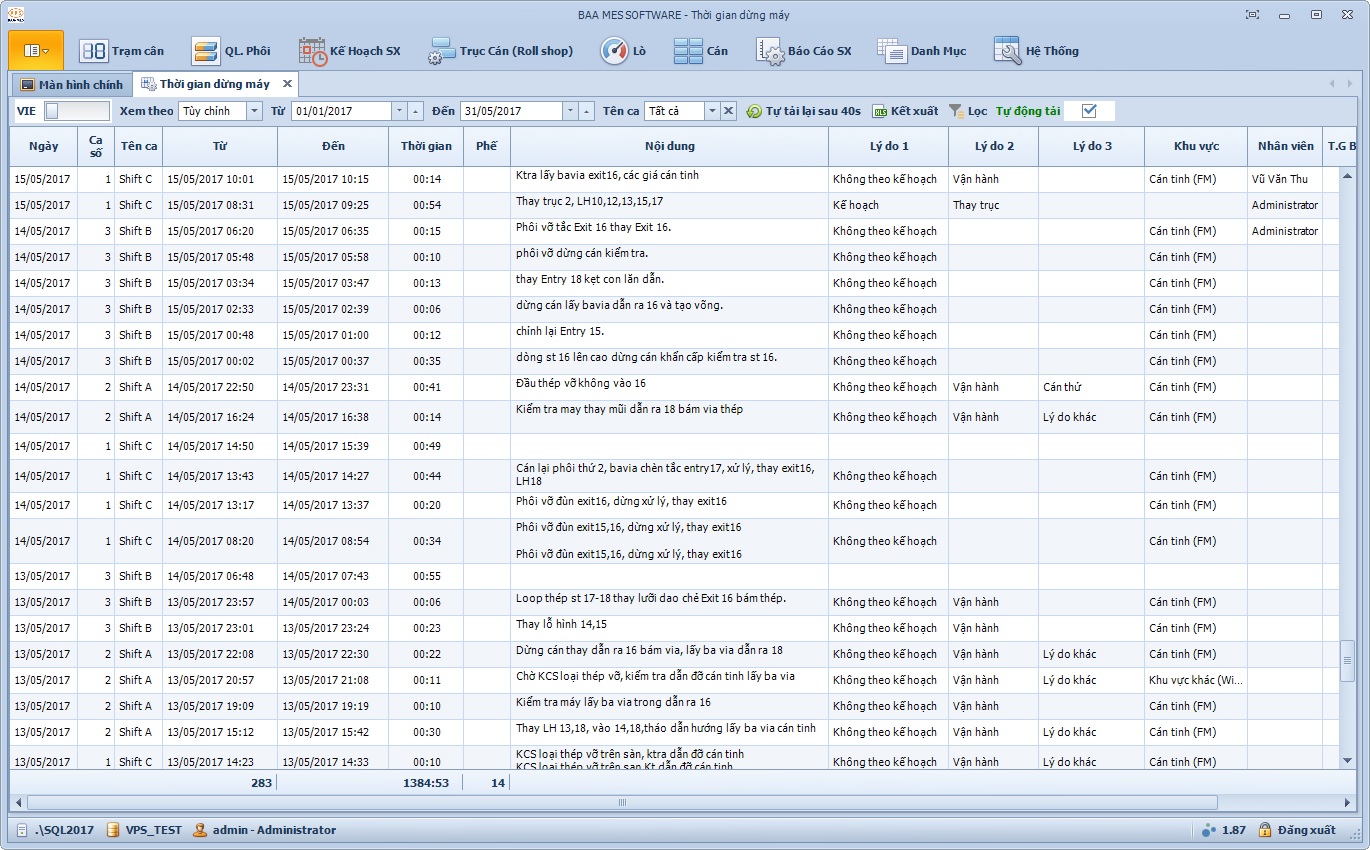Open the Tên ca shift dropdown
Screen dimensions: 1370x850
coord(712,111)
